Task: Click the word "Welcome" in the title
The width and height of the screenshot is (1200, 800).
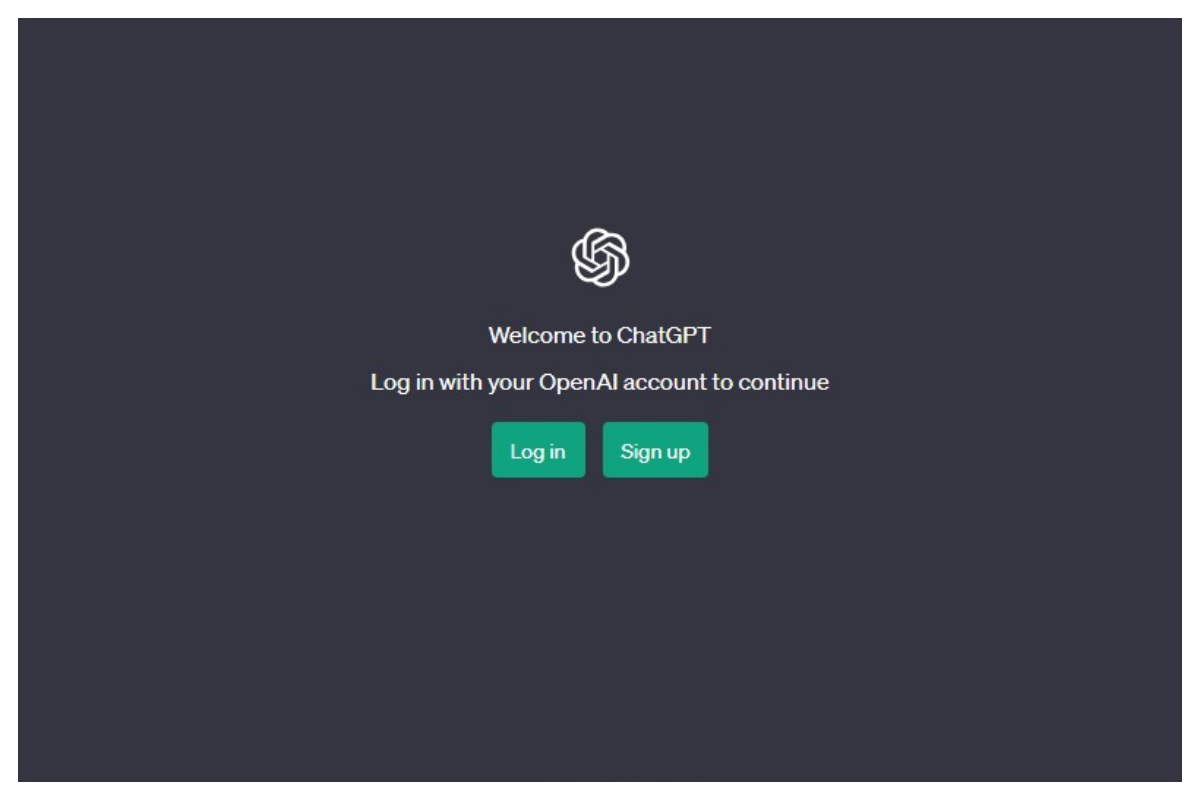Action: coord(536,336)
